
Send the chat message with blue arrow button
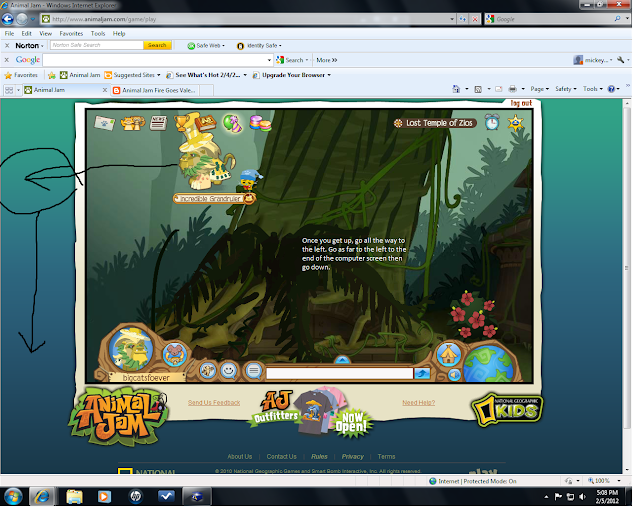pos(422,373)
